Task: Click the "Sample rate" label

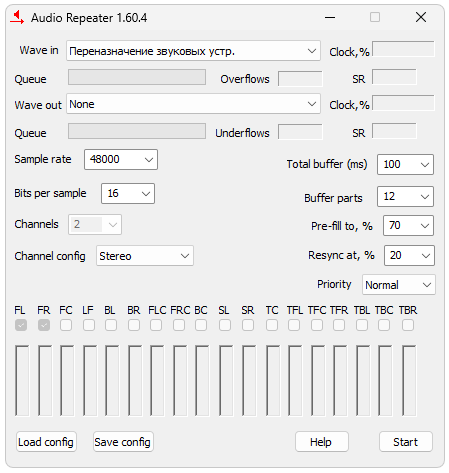Action: pyautogui.click(x=43, y=159)
